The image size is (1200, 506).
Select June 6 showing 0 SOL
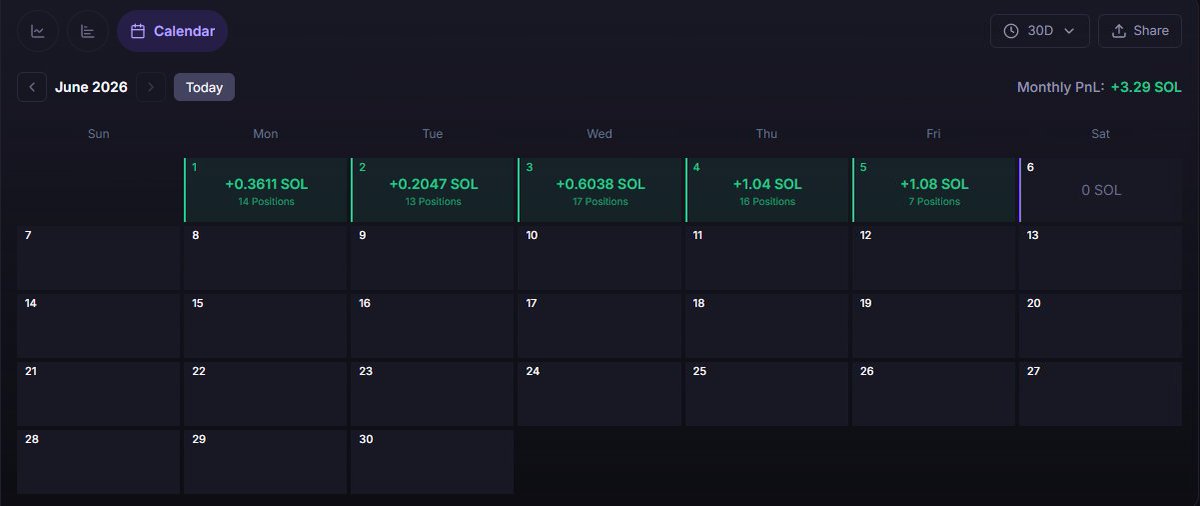point(1100,190)
